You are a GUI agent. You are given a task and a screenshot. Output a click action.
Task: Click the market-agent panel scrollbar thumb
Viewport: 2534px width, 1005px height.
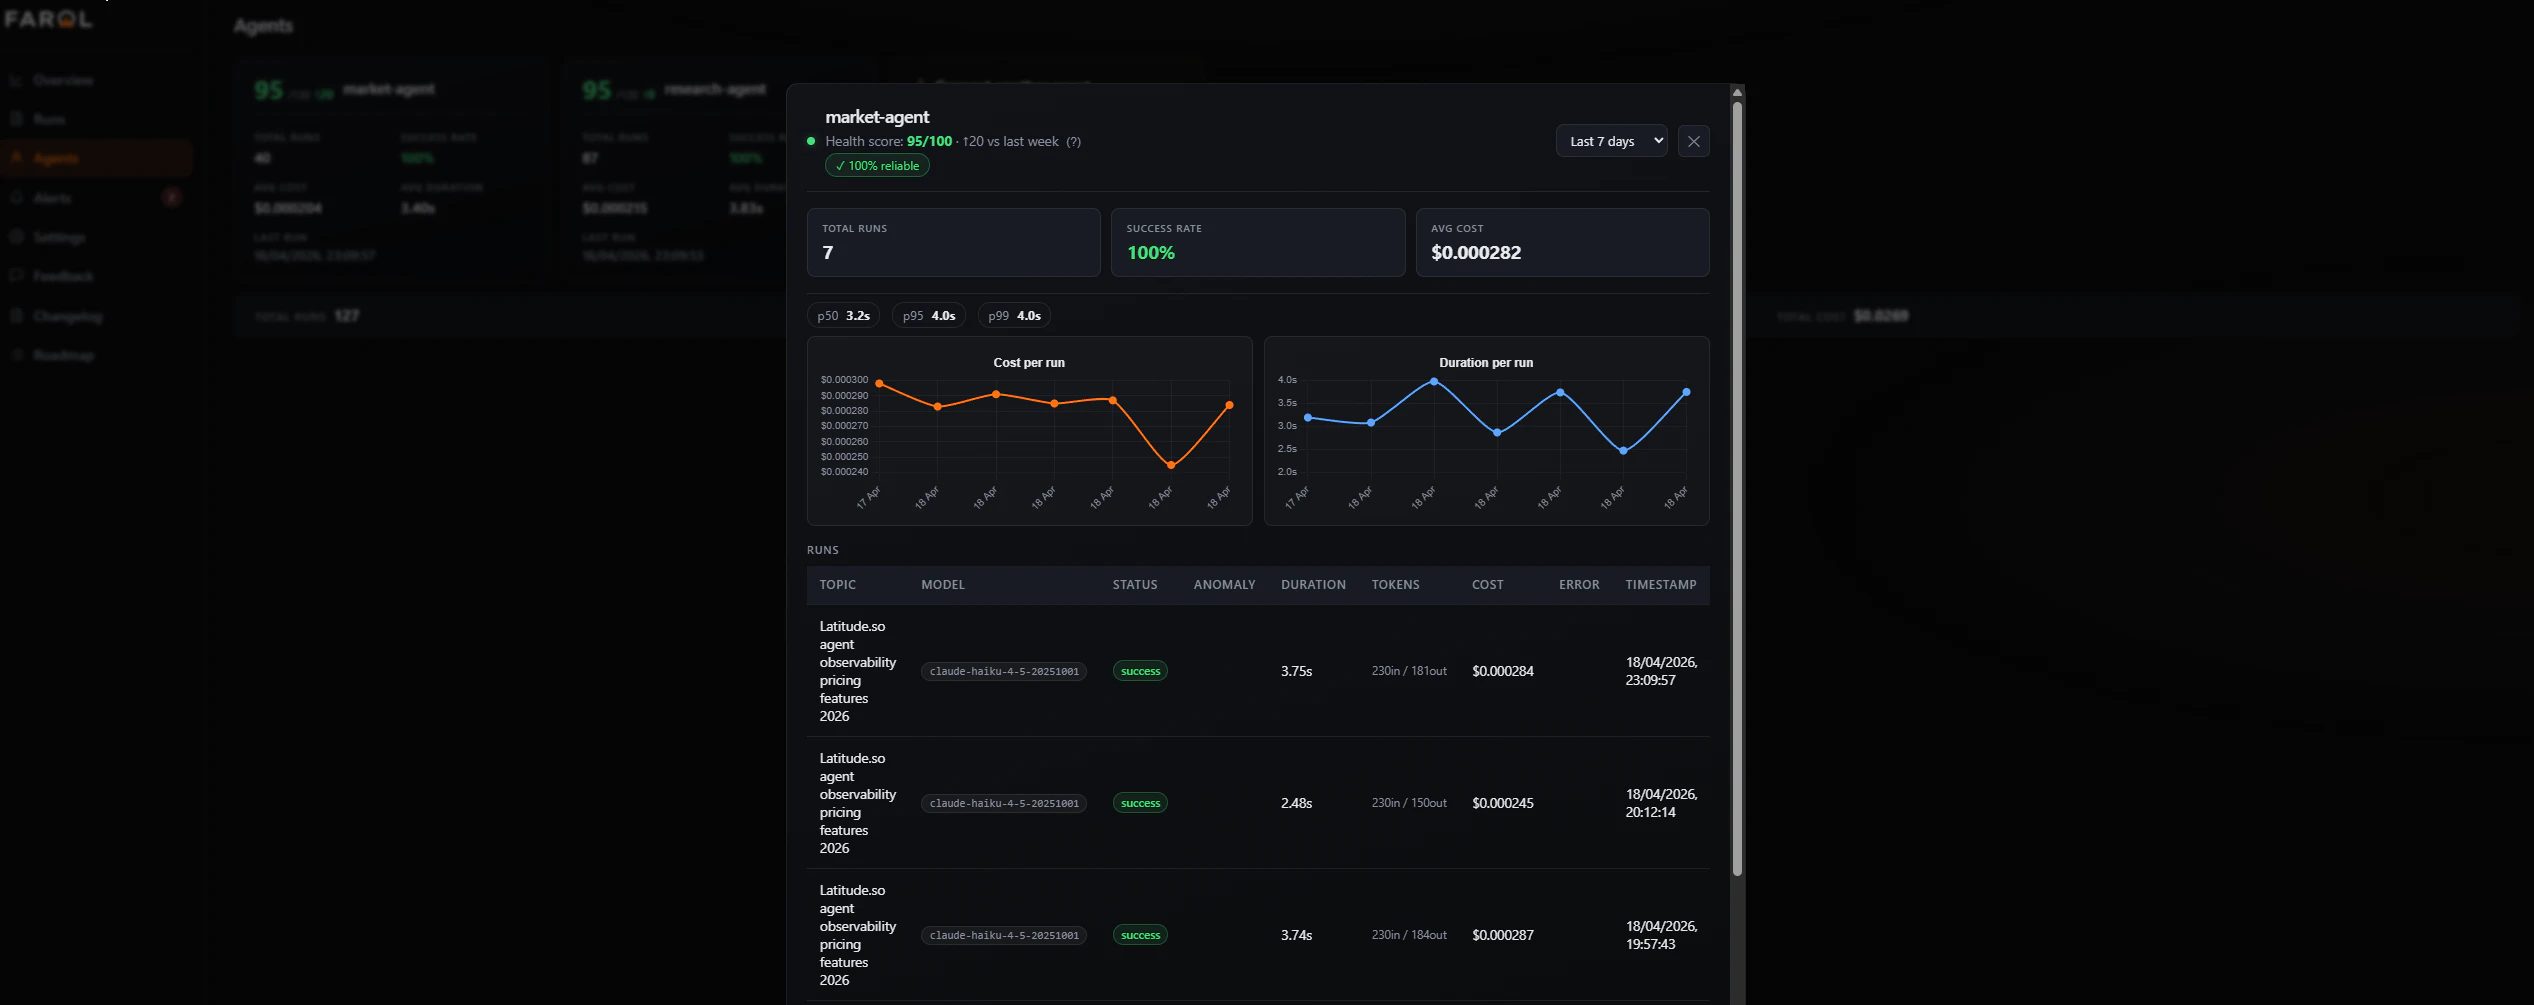point(1737,488)
